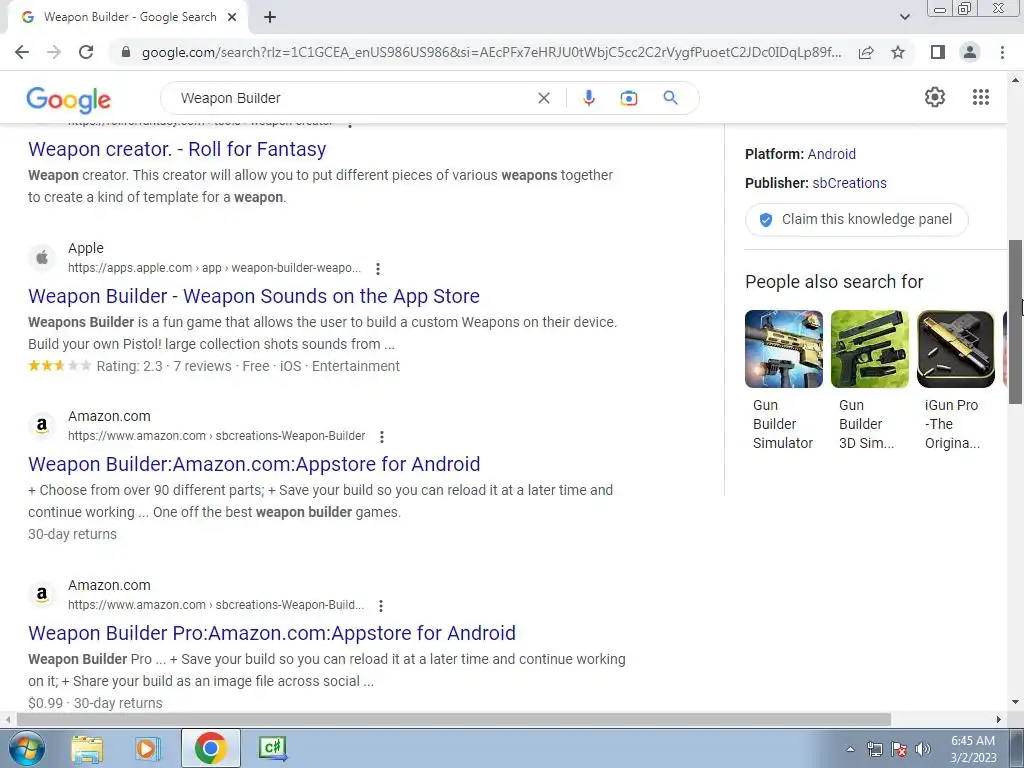This screenshot has height=768, width=1024.
Task: Go back to the previous page
Action: coord(22,52)
